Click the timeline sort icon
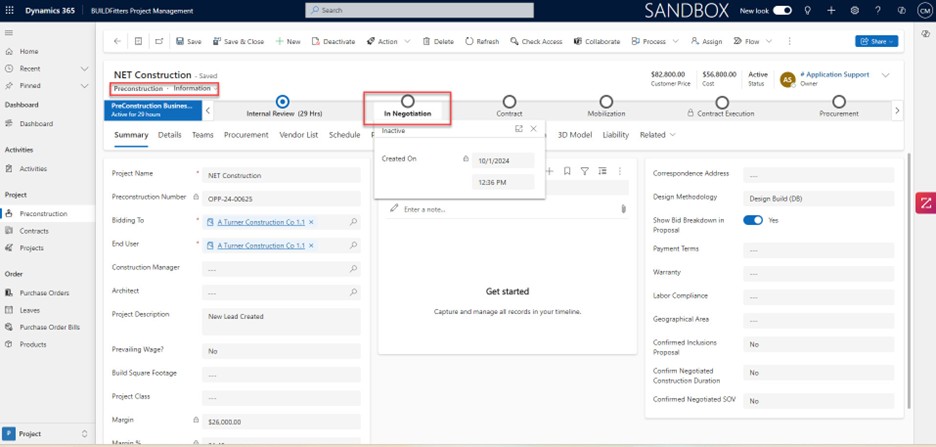 [602, 171]
